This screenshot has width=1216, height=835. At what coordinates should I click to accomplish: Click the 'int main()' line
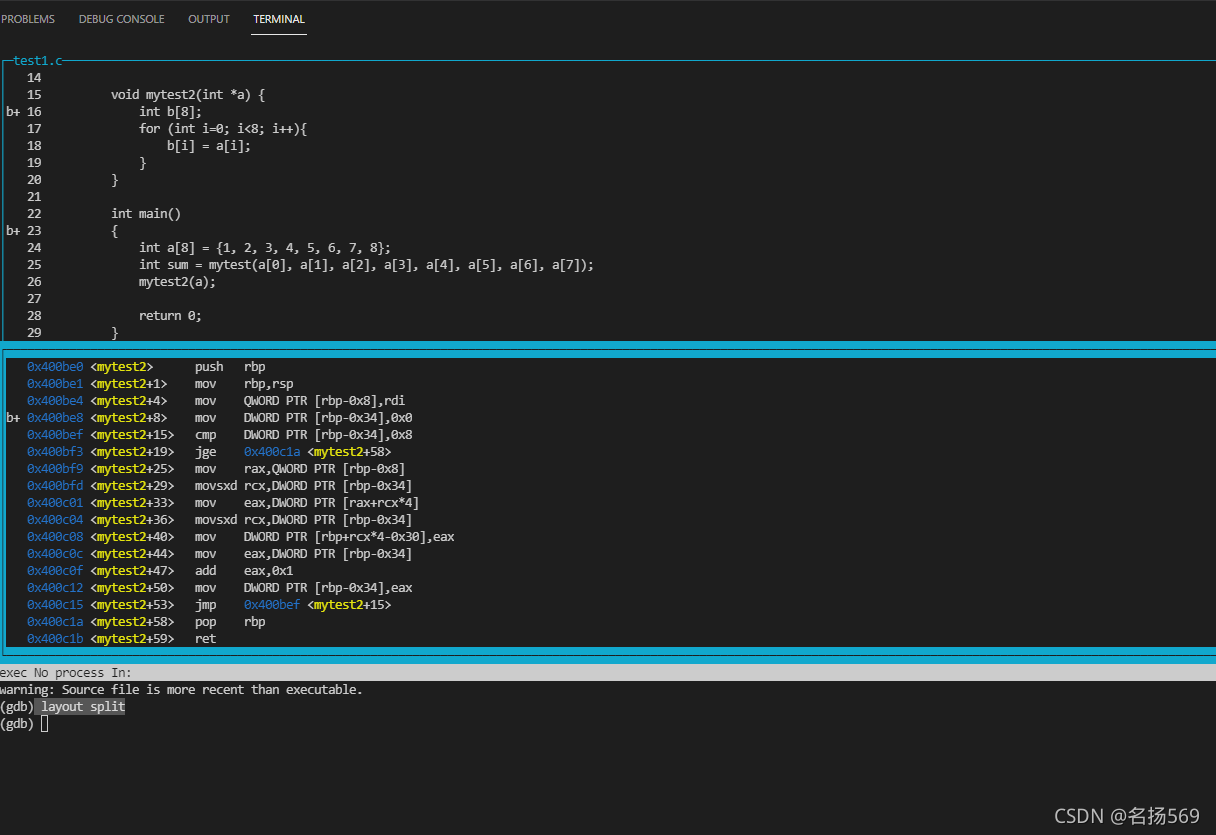click(146, 214)
